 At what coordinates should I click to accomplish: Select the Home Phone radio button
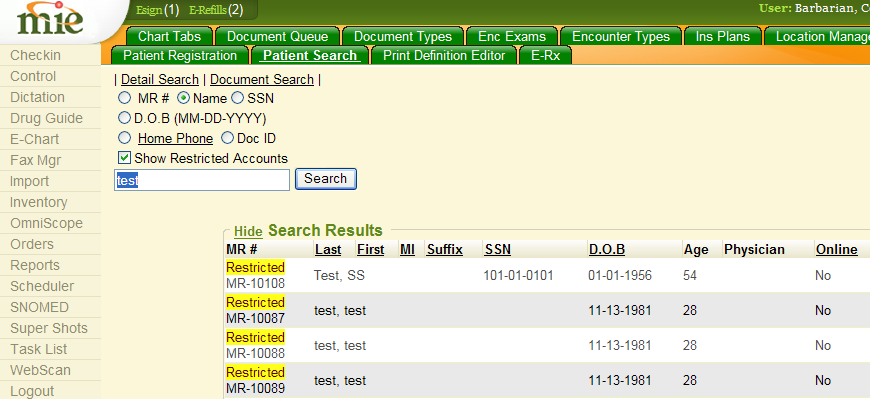pos(125,138)
